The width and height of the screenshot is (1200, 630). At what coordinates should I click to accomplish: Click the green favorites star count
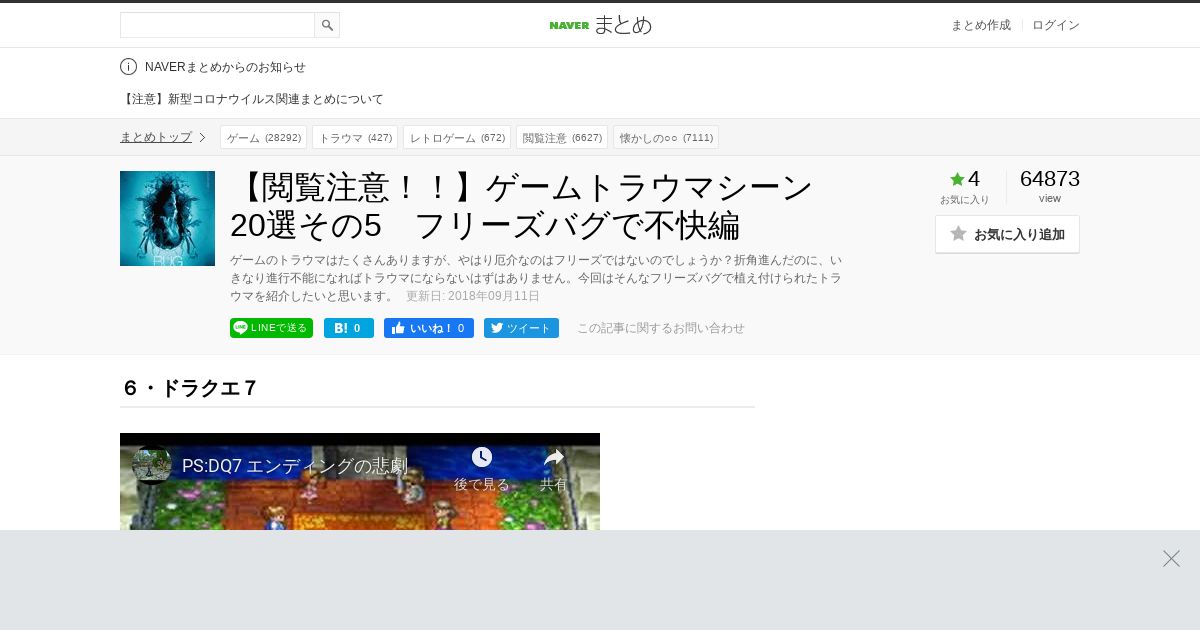point(965,179)
